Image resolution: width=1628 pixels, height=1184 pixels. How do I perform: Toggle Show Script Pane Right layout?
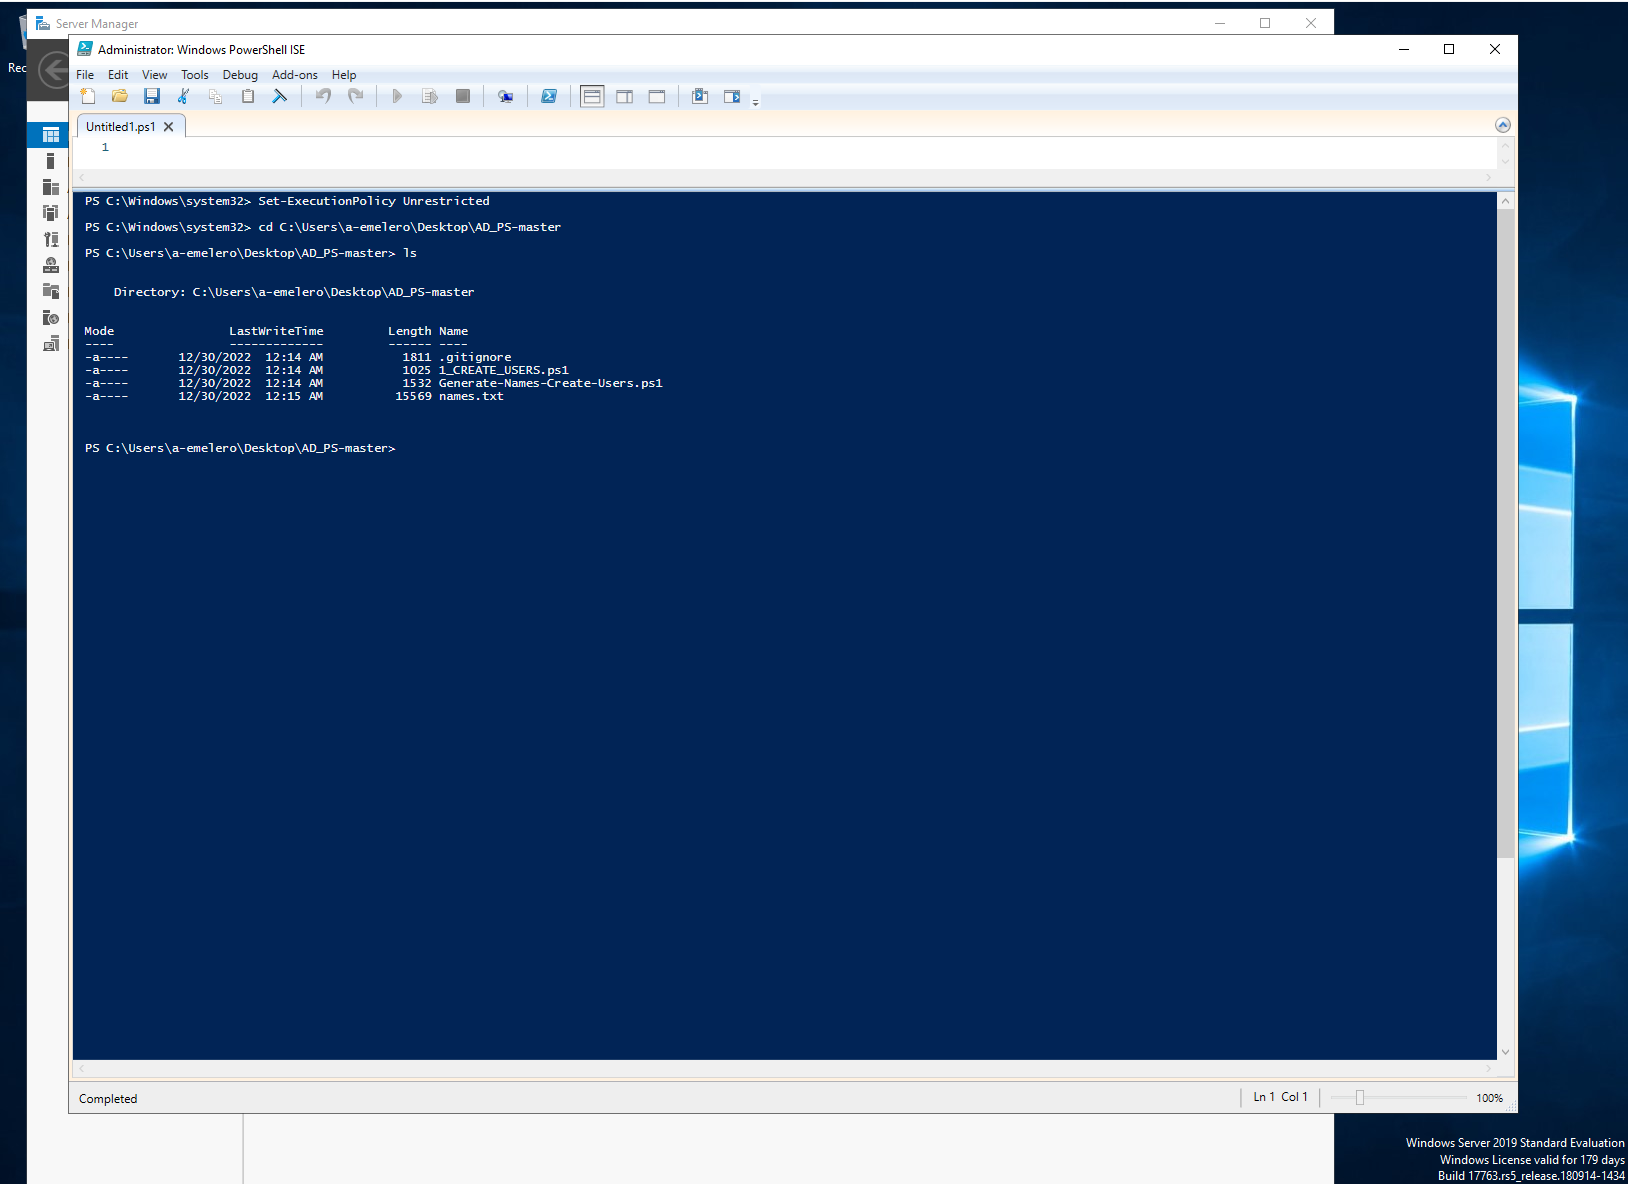pos(625,96)
